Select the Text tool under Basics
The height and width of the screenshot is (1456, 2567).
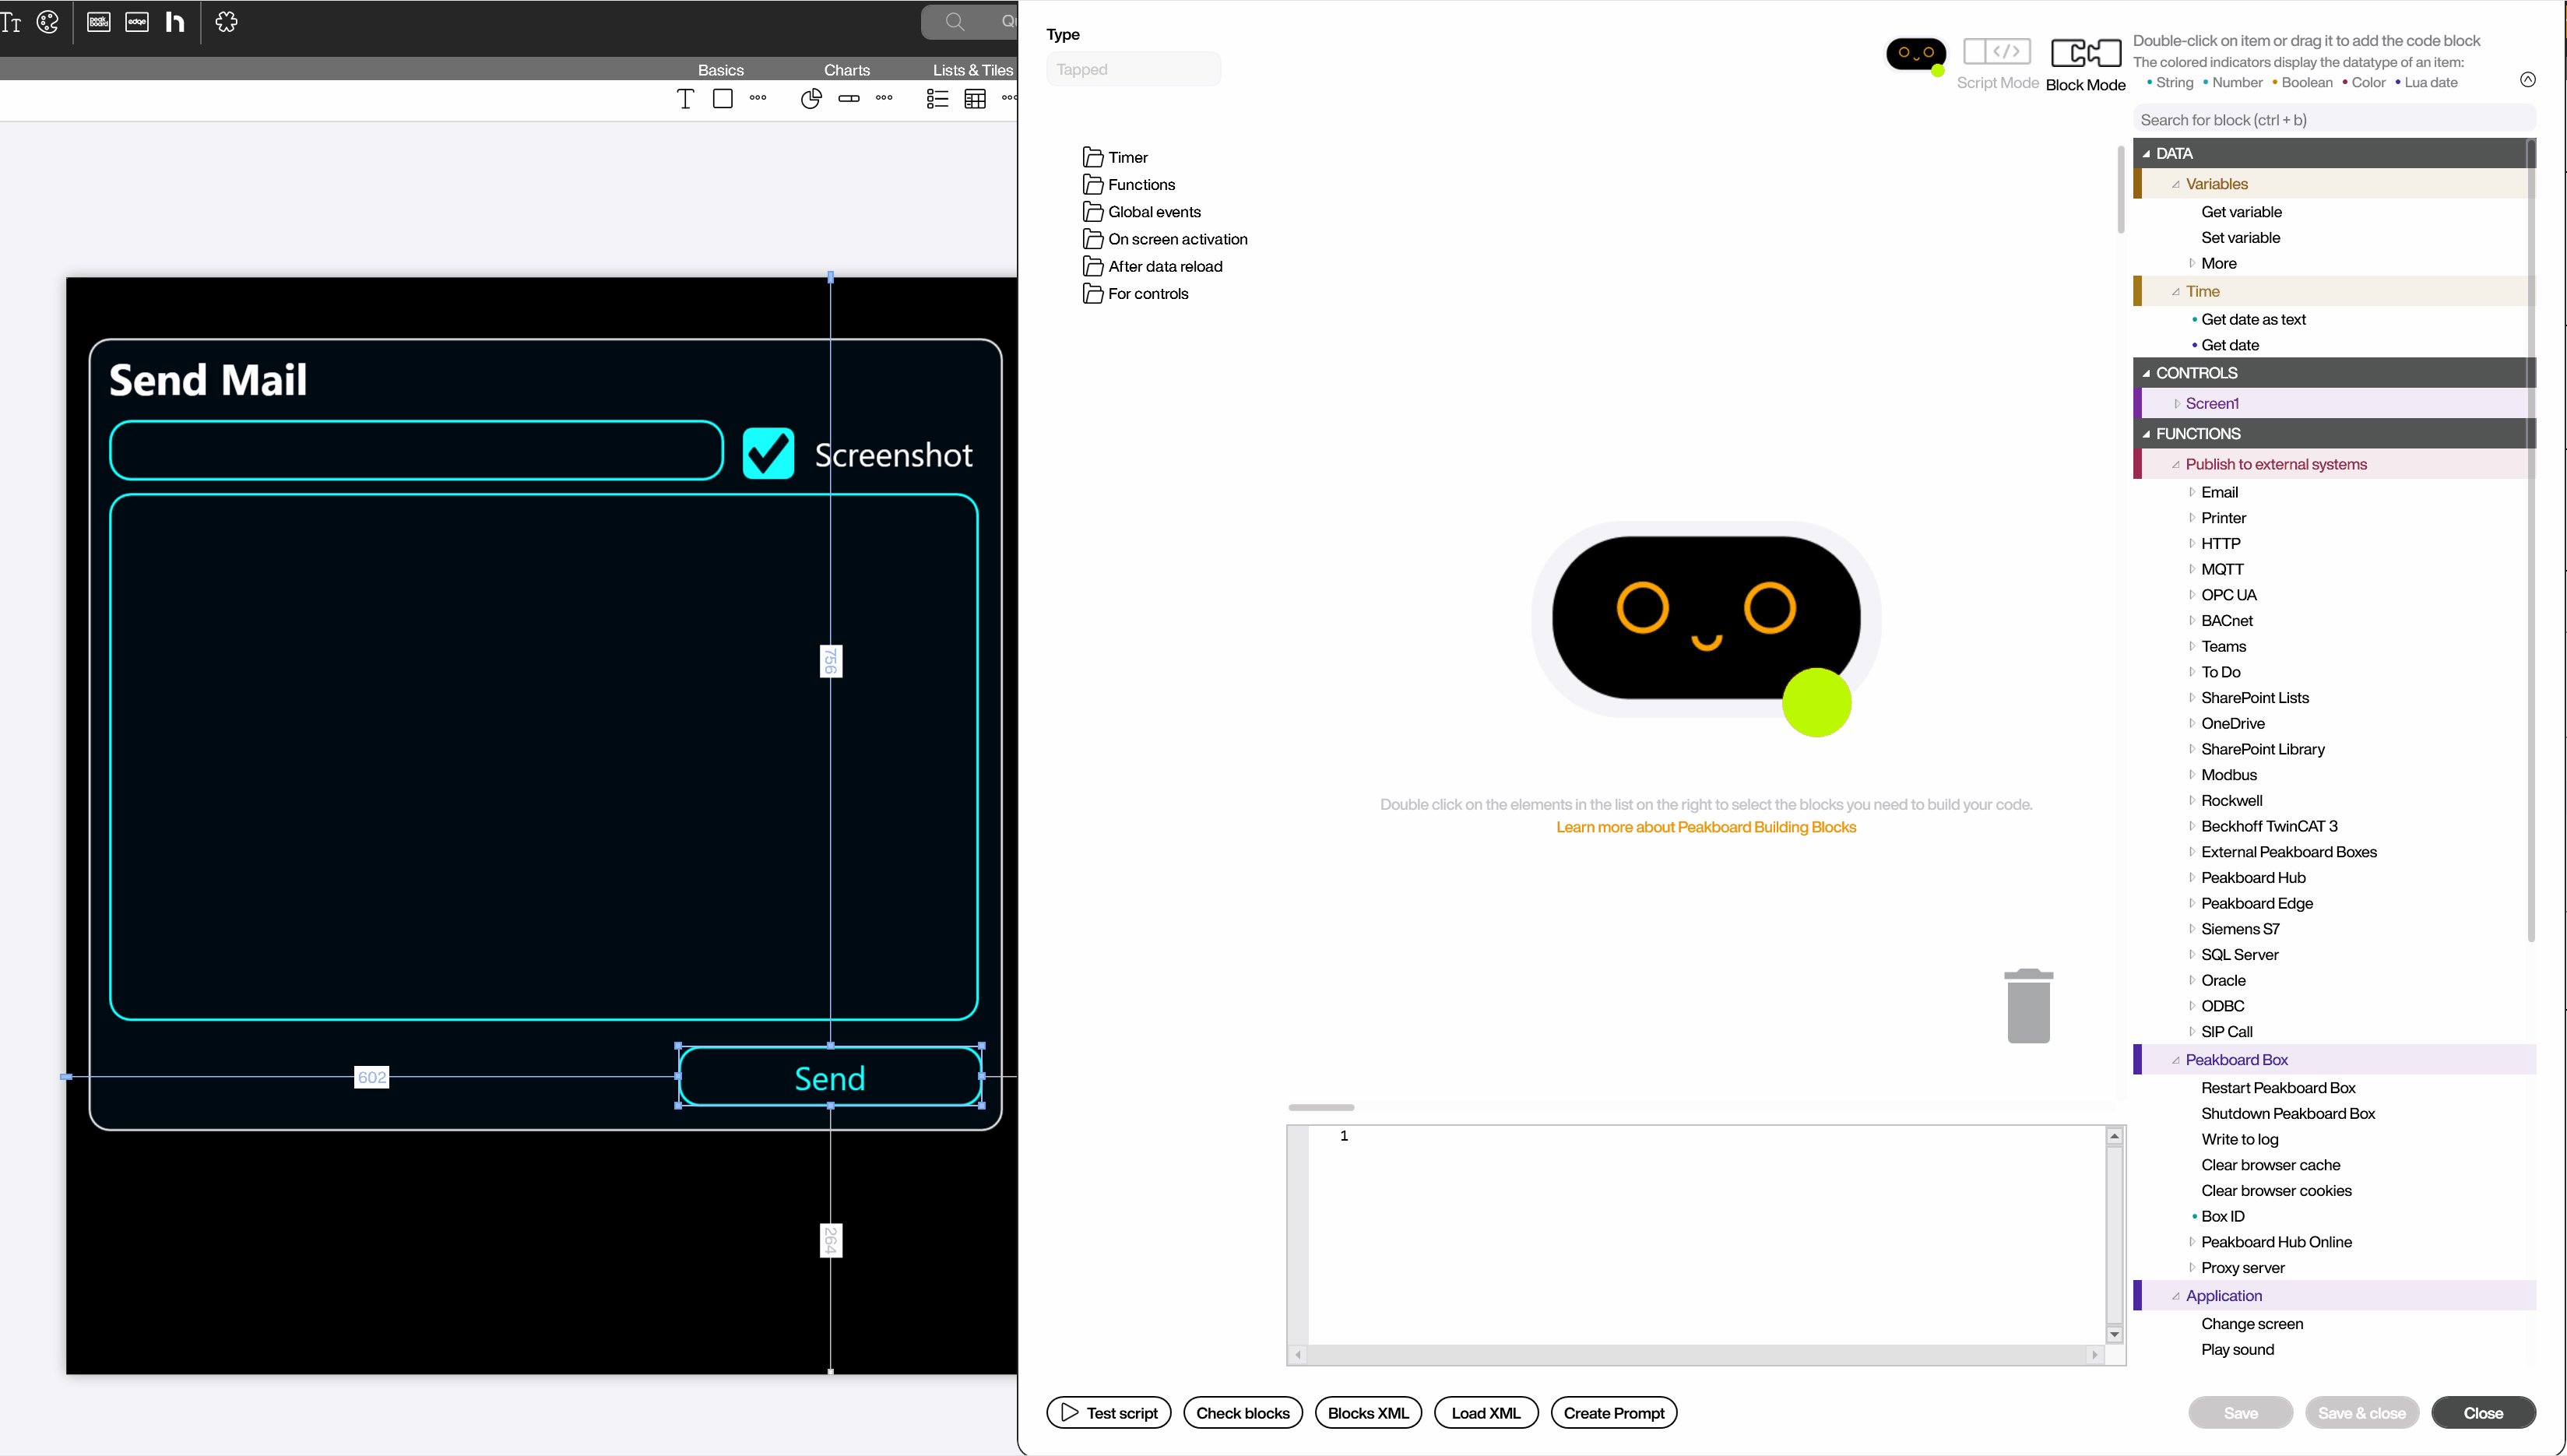685,98
